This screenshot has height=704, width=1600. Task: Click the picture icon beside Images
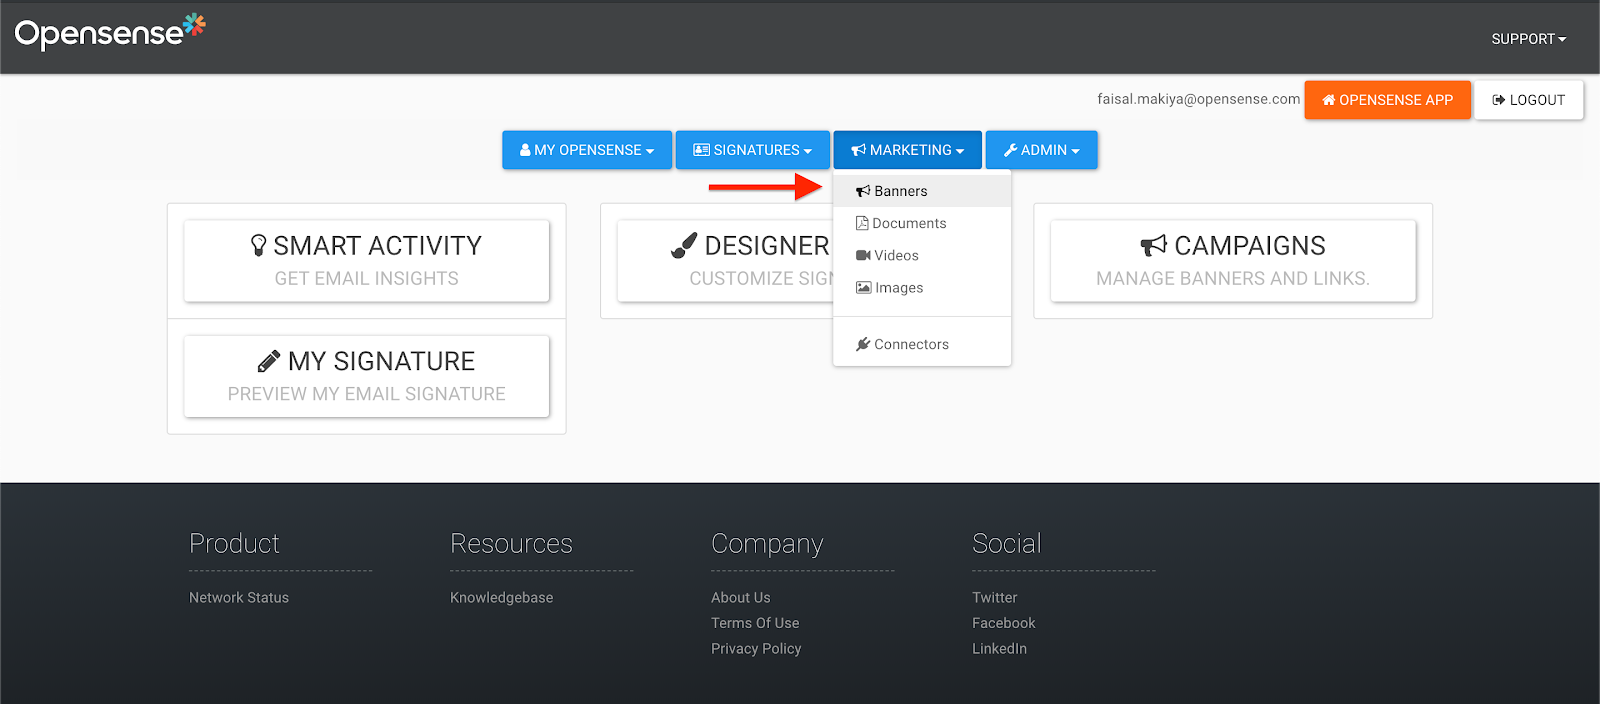pos(864,287)
